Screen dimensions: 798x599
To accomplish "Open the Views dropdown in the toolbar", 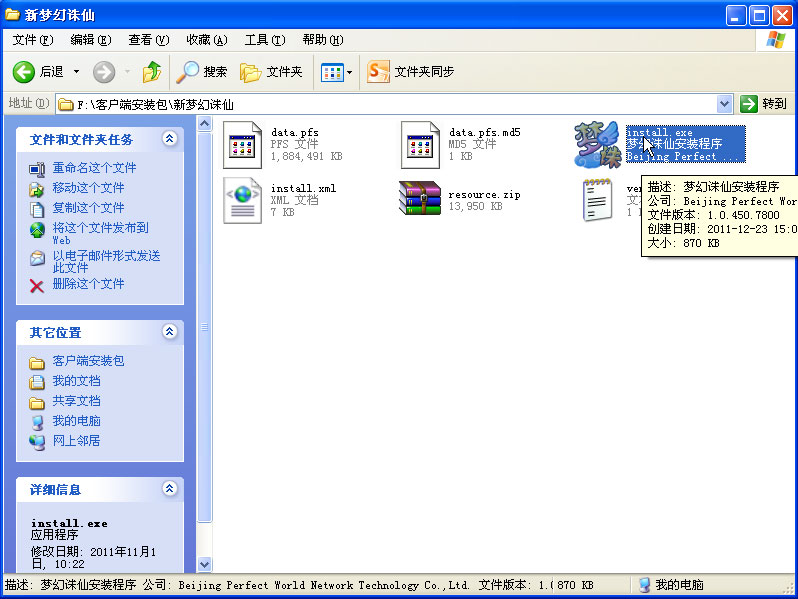I will coord(333,72).
